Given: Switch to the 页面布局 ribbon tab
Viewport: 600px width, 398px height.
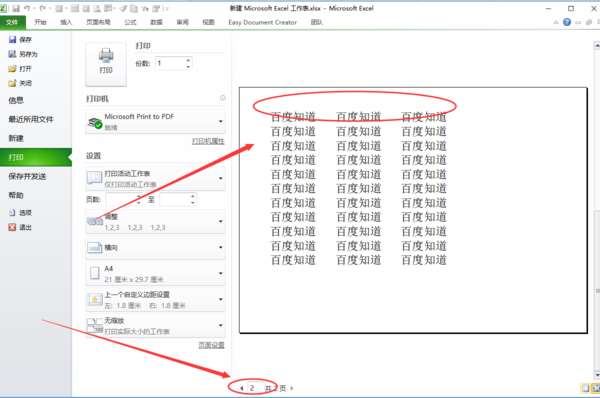Looking at the screenshot, I should coord(98,22).
